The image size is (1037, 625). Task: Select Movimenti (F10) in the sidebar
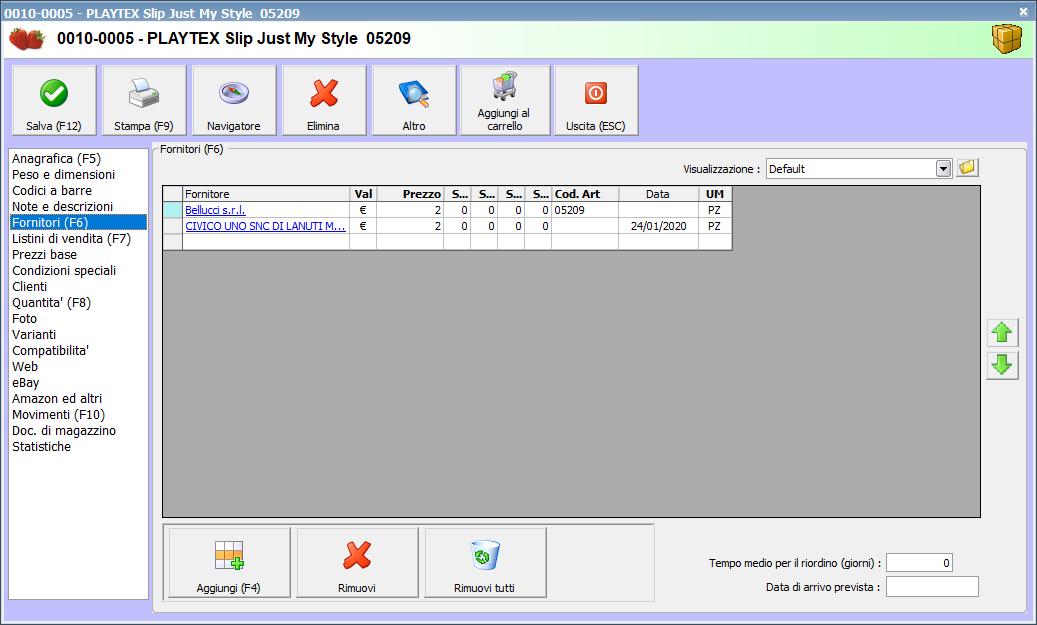[58, 414]
